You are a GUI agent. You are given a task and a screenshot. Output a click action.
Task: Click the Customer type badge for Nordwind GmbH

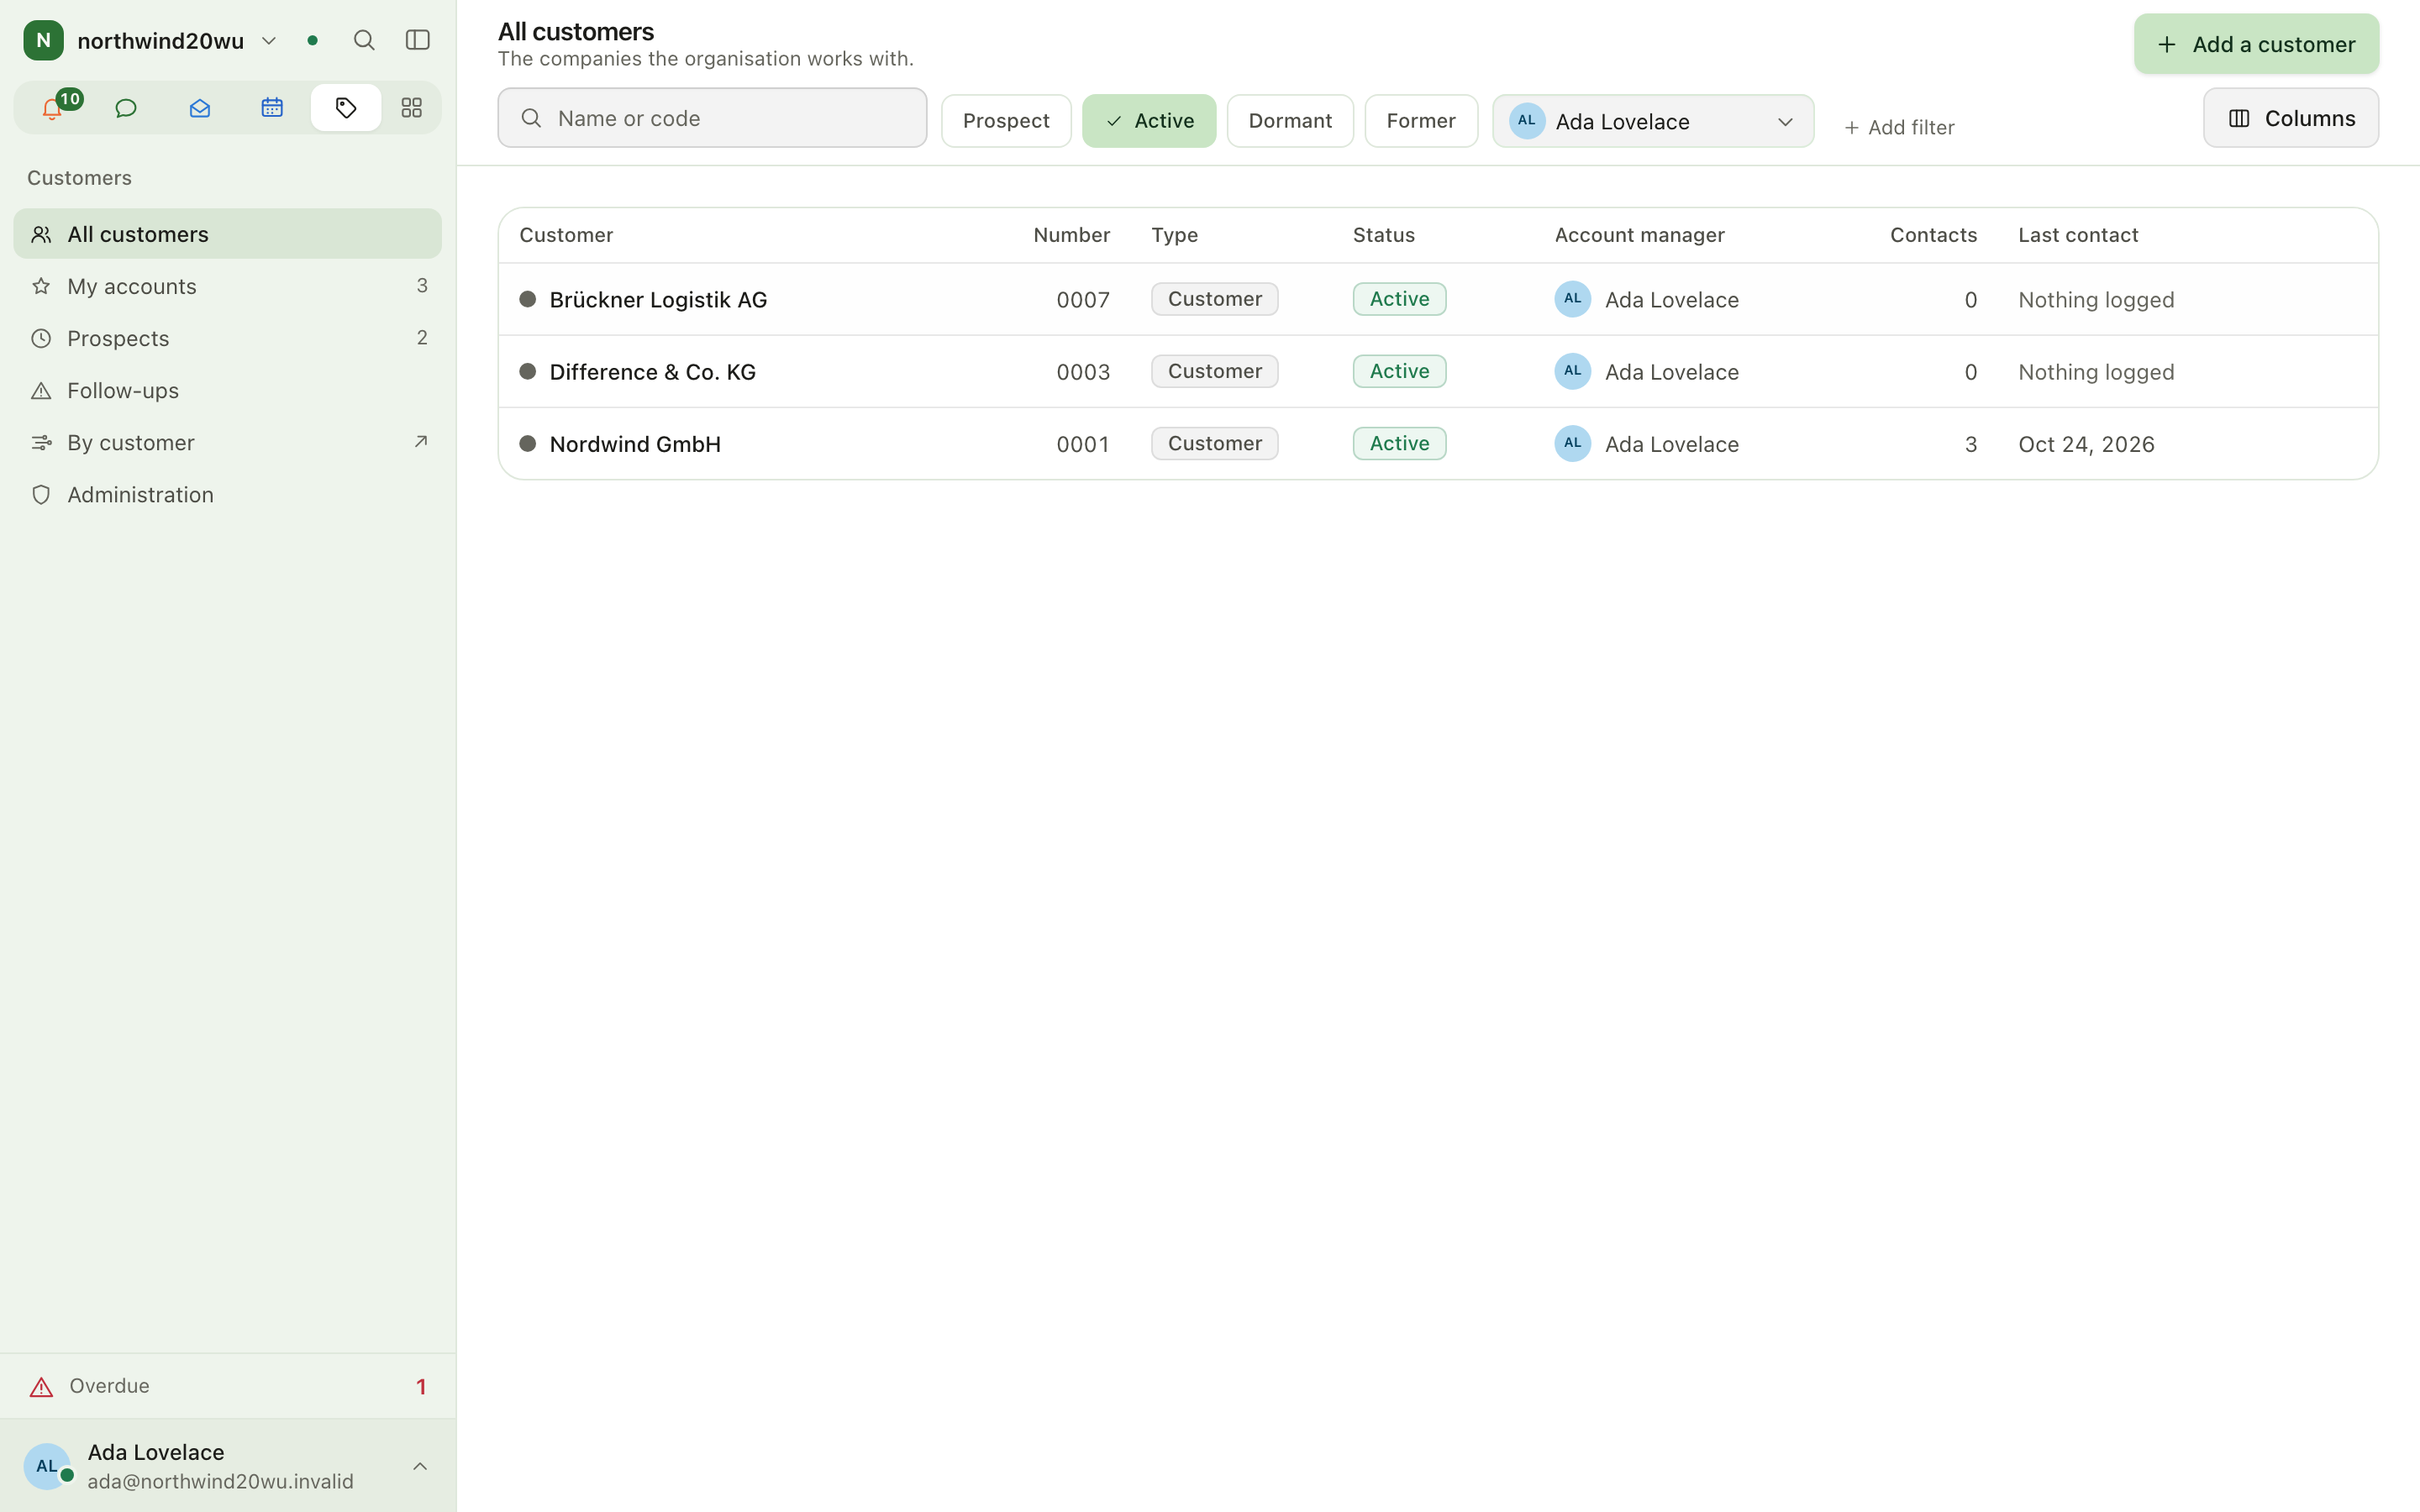(1214, 443)
